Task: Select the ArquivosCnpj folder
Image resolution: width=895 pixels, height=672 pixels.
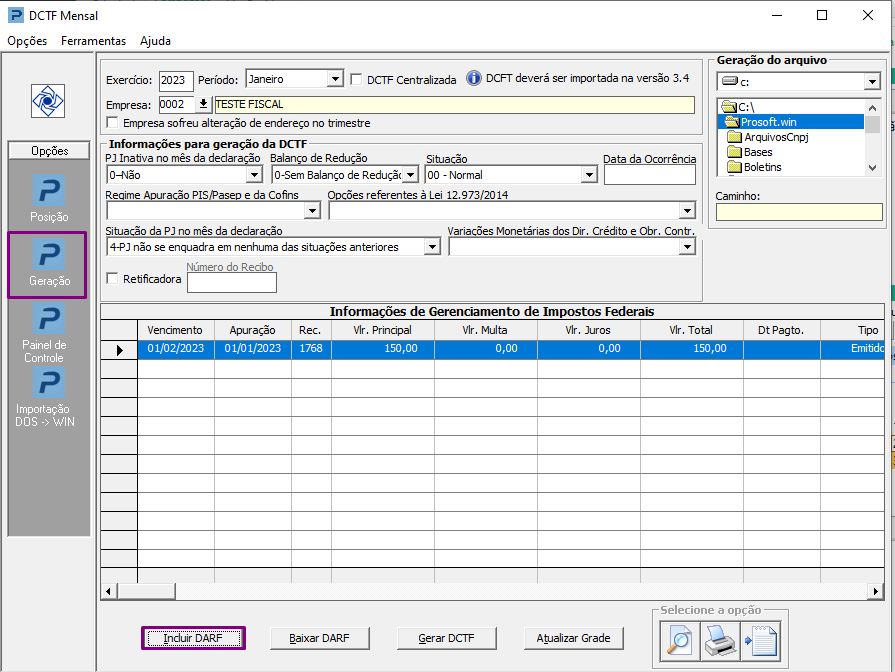Action: (x=768, y=137)
